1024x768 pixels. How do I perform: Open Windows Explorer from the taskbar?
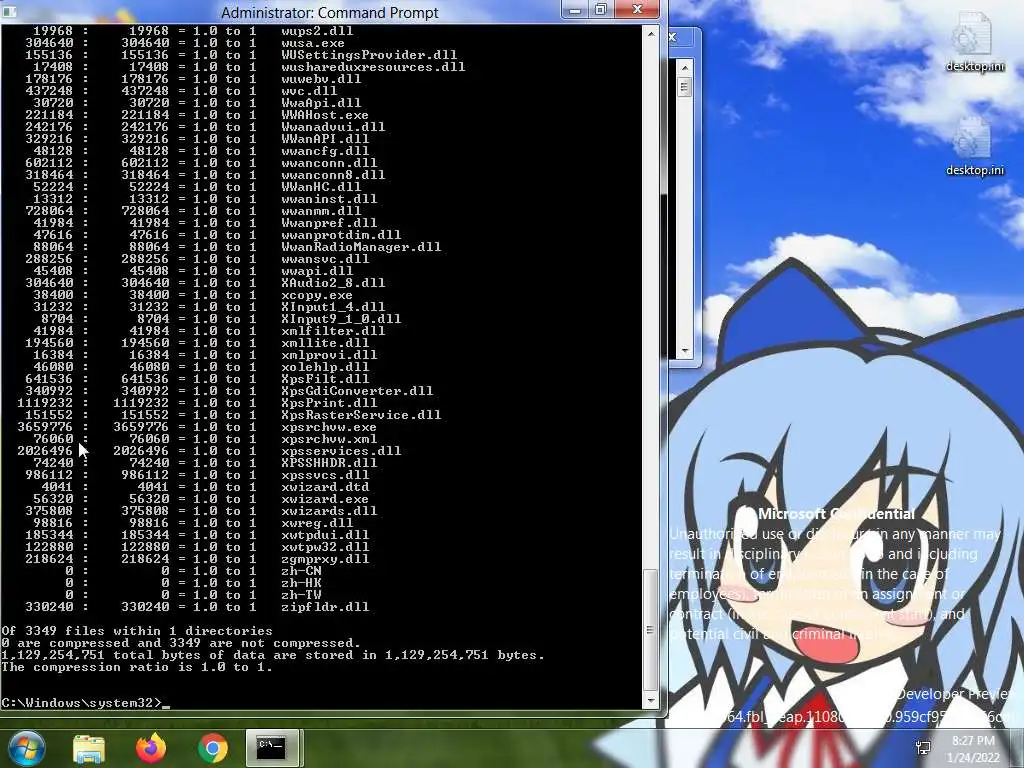pyautogui.click(x=89, y=748)
